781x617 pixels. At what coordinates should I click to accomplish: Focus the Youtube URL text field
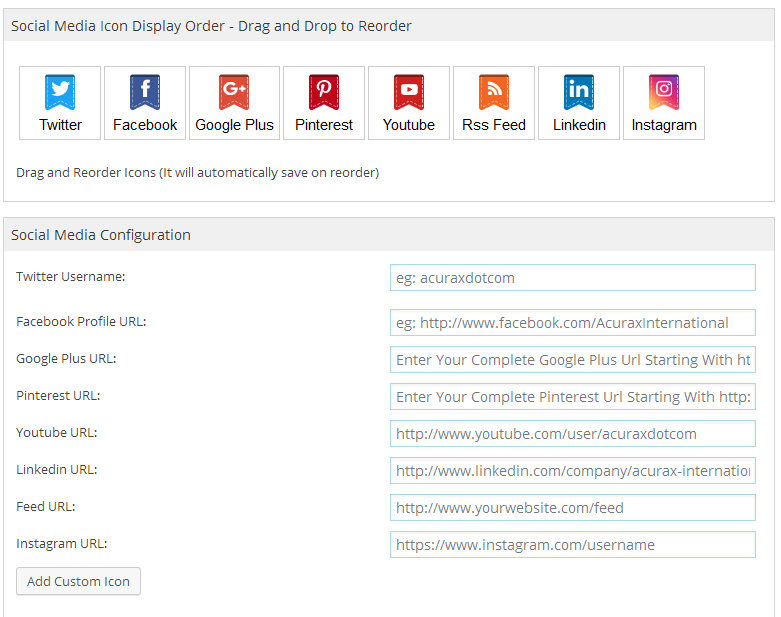[x=572, y=434]
